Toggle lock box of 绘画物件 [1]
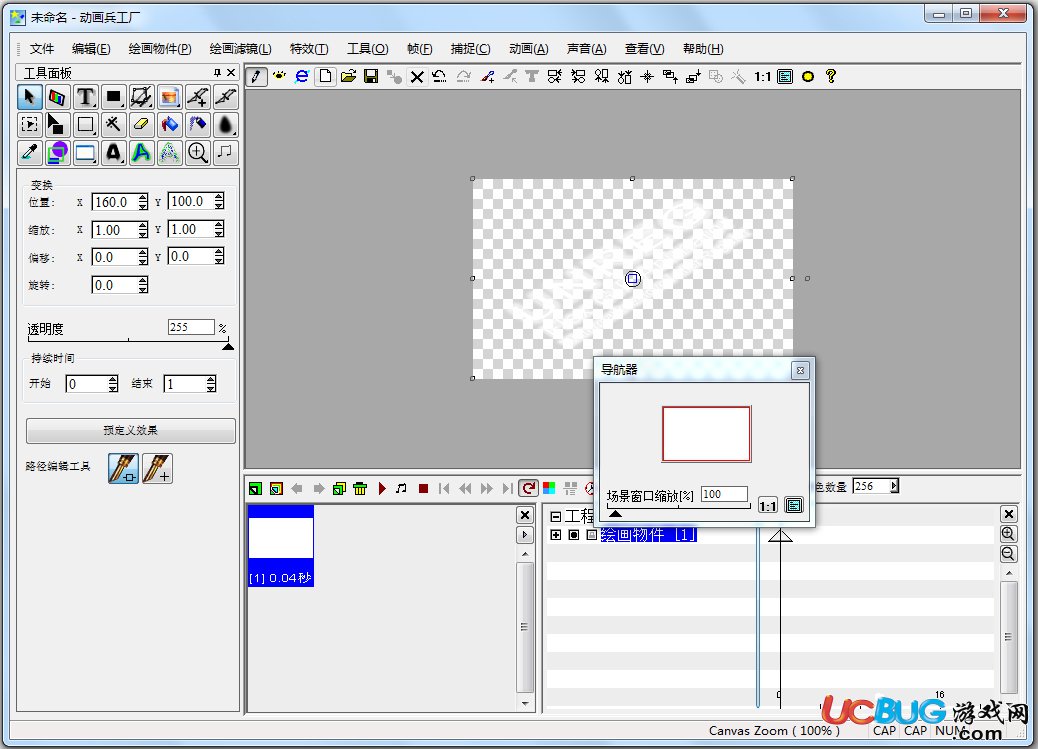 click(x=591, y=535)
